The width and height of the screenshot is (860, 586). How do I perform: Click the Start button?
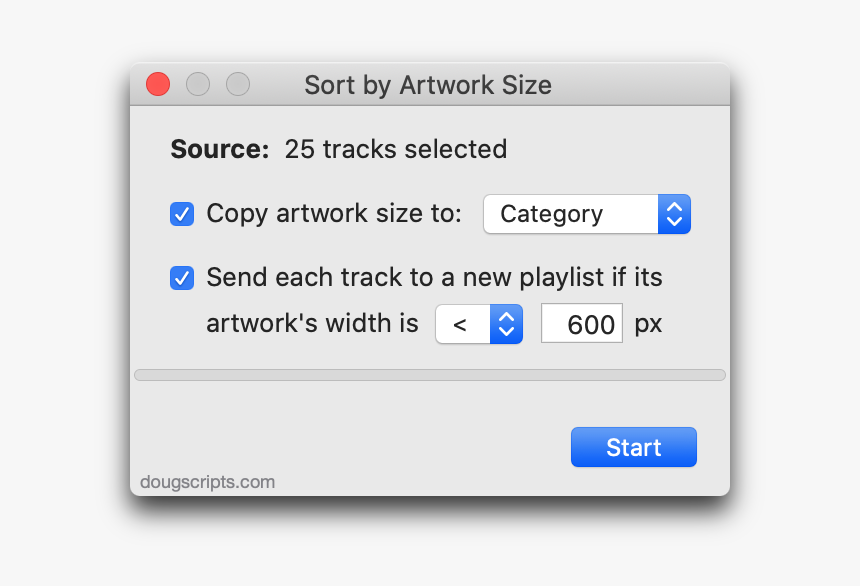(634, 447)
